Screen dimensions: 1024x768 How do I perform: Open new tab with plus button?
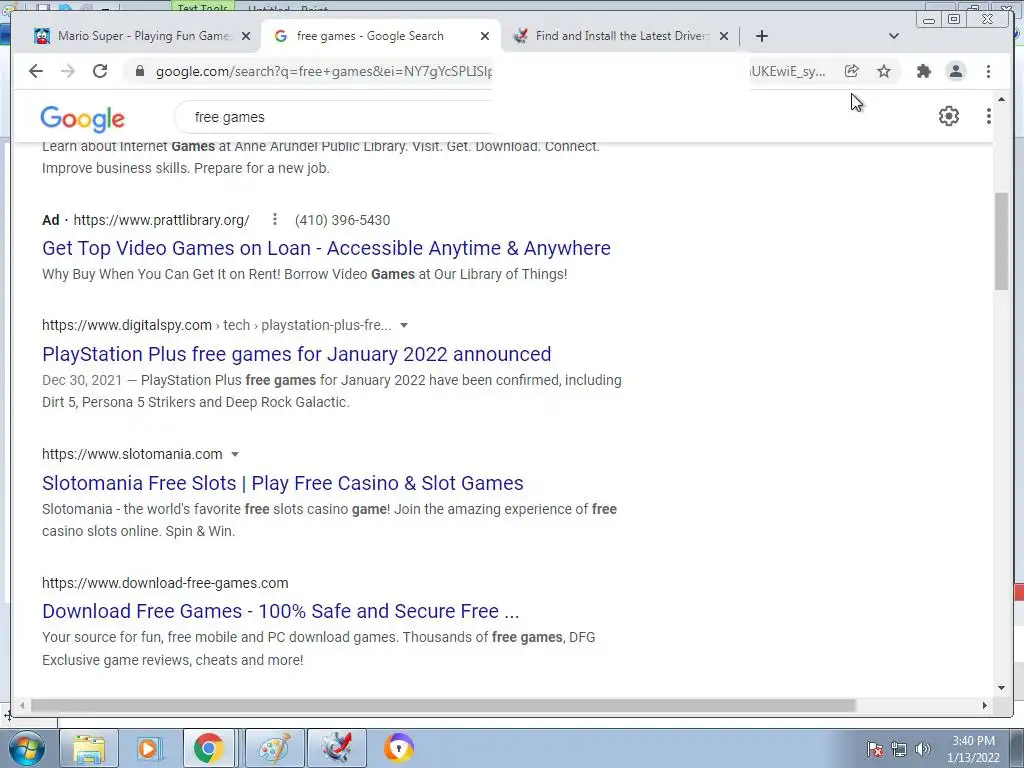[761, 36]
